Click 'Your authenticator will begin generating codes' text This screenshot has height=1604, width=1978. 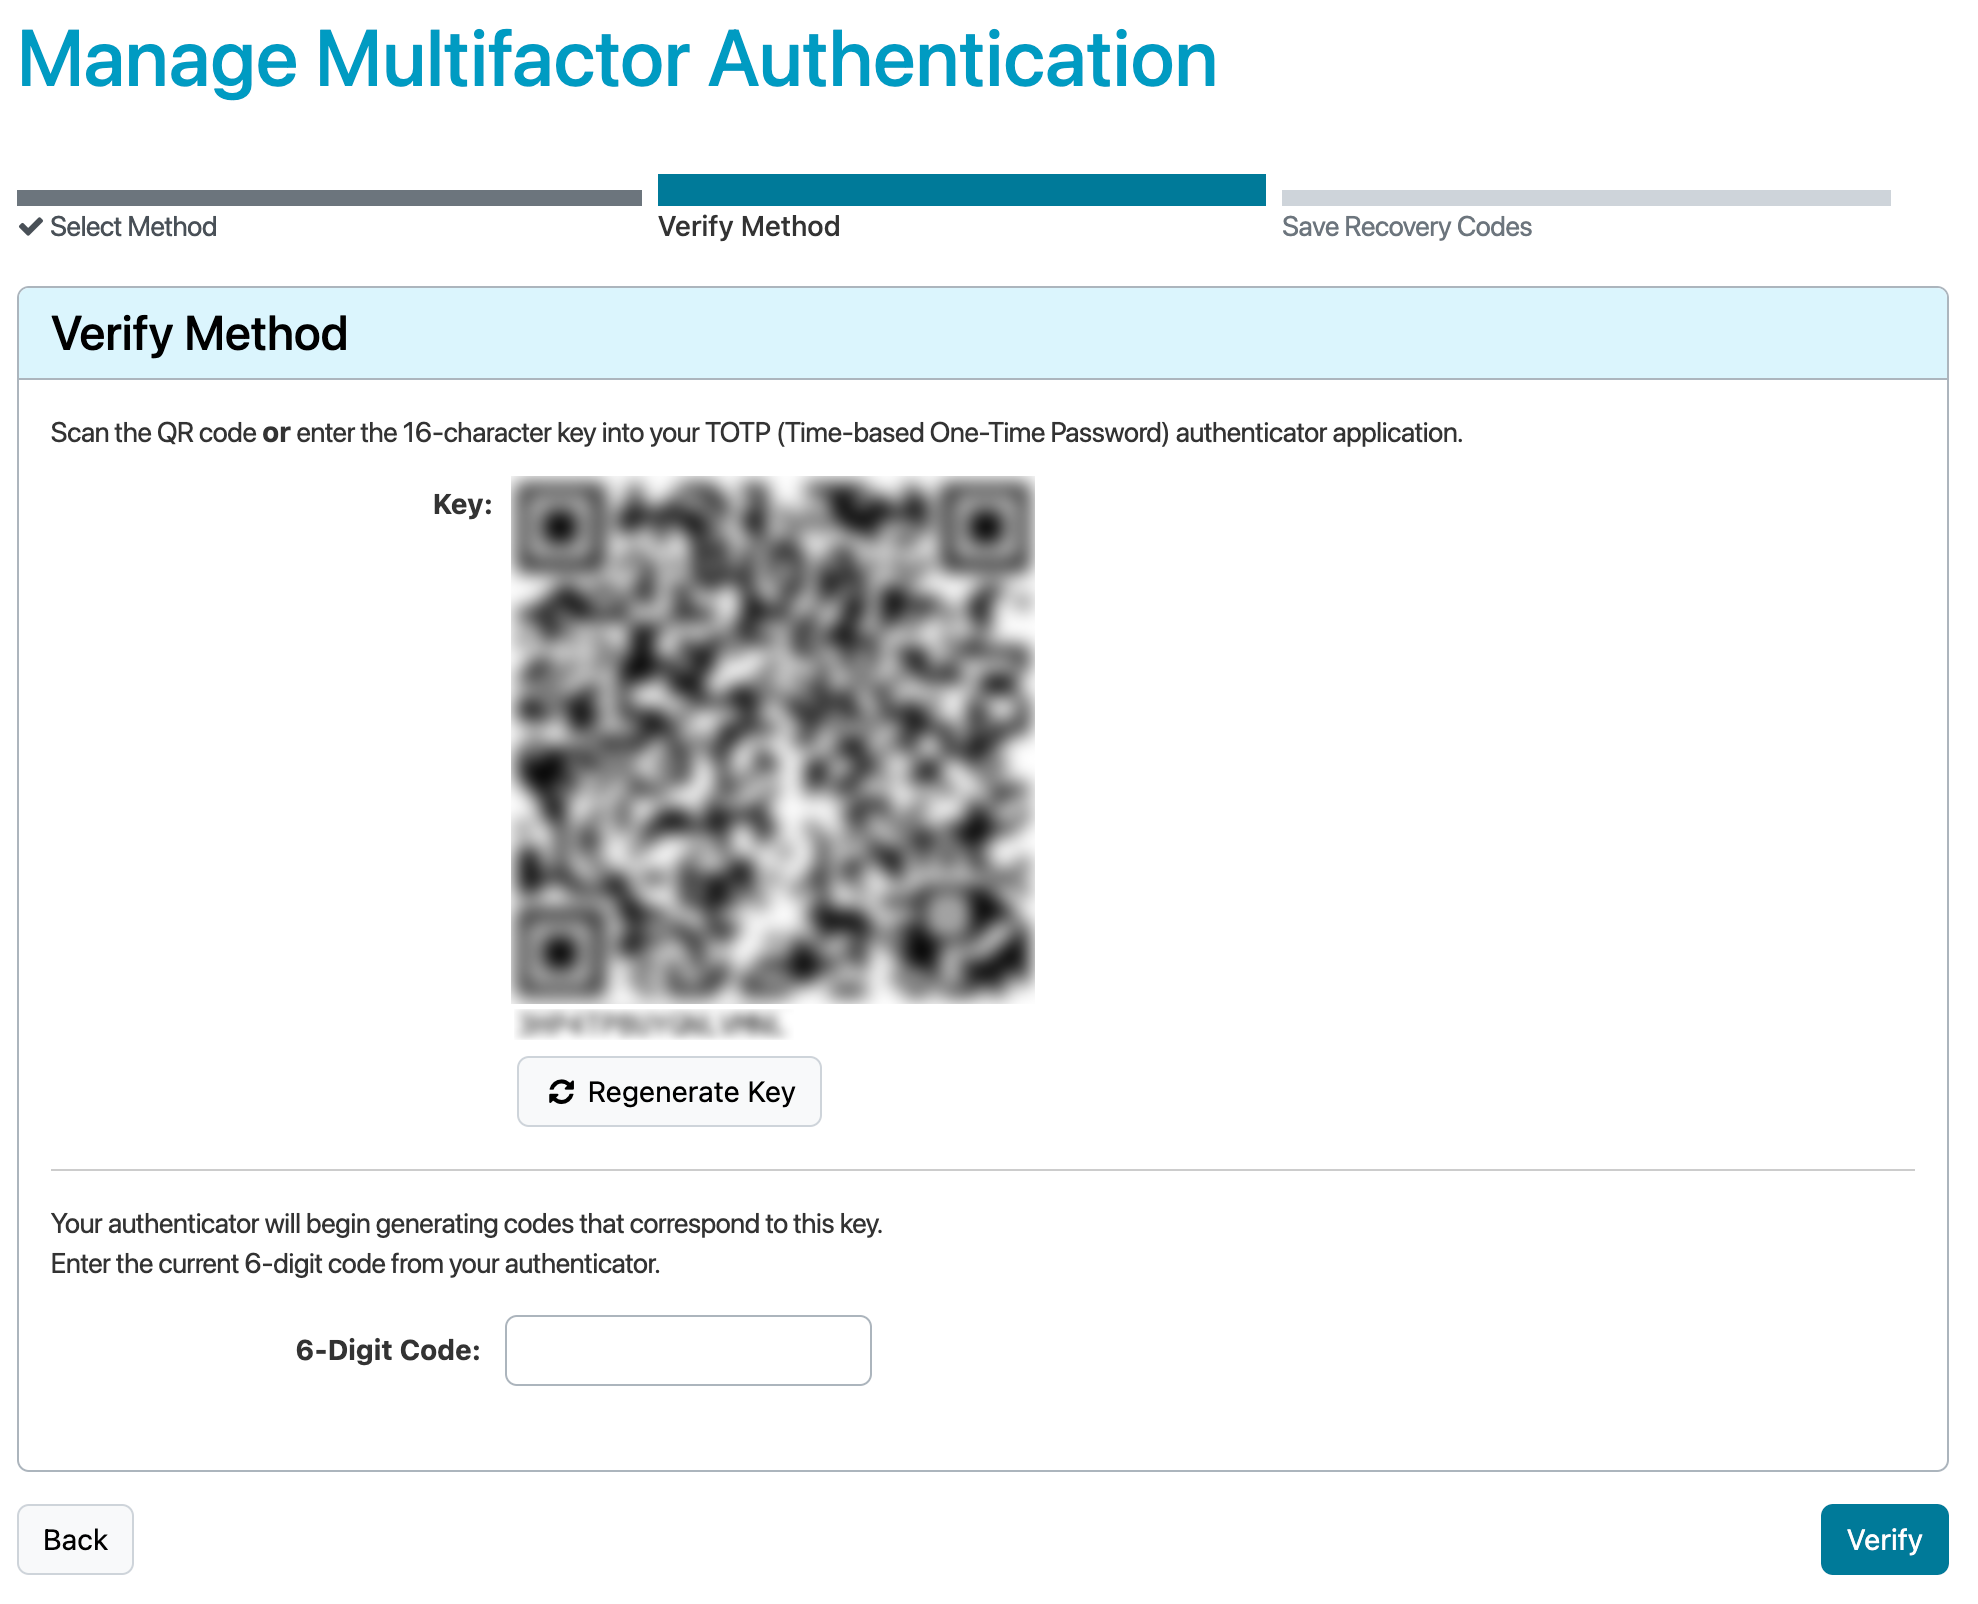tap(467, 1224)
